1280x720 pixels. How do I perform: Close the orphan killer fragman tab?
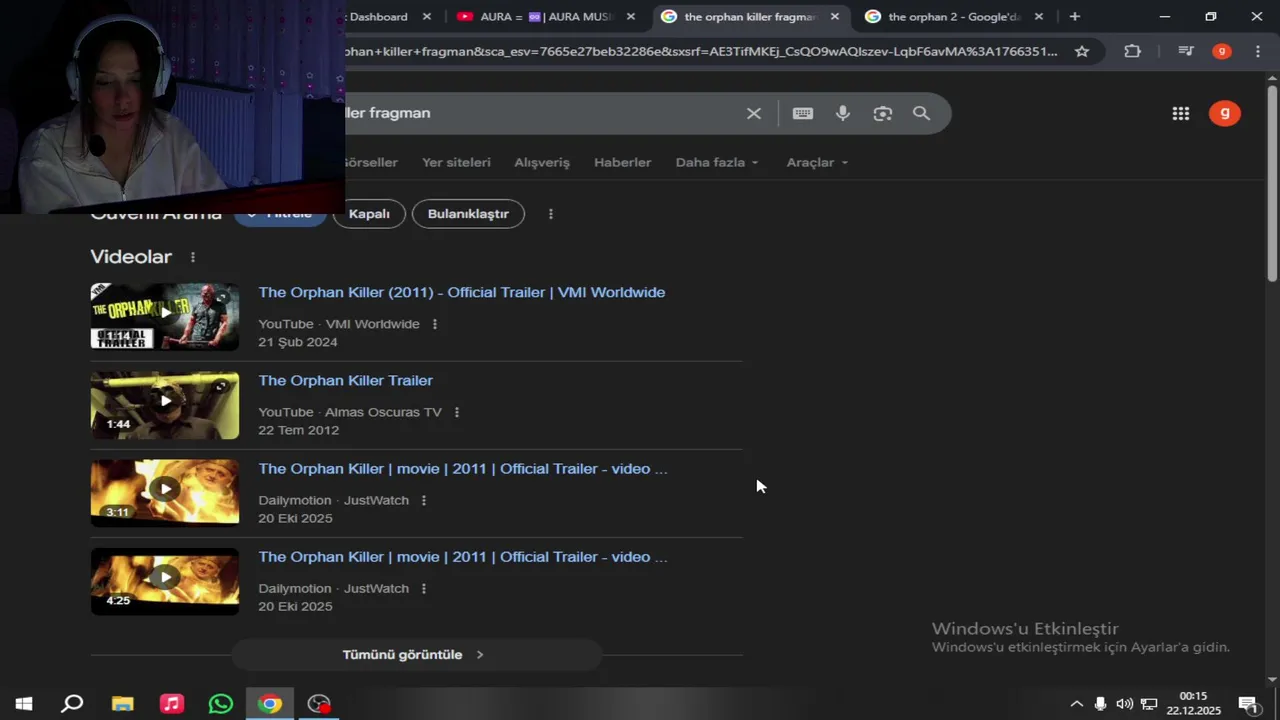click(835, 16)
